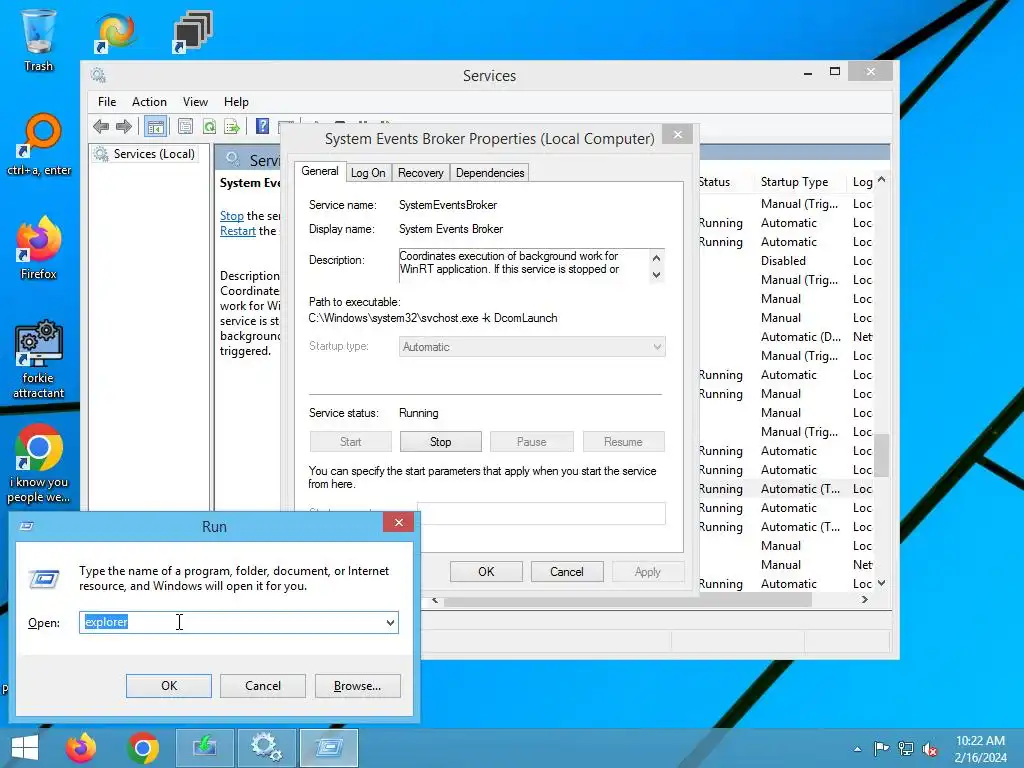The image size is (1024, 768).
Task: Open the Action menu
Action: pos(149,102)
